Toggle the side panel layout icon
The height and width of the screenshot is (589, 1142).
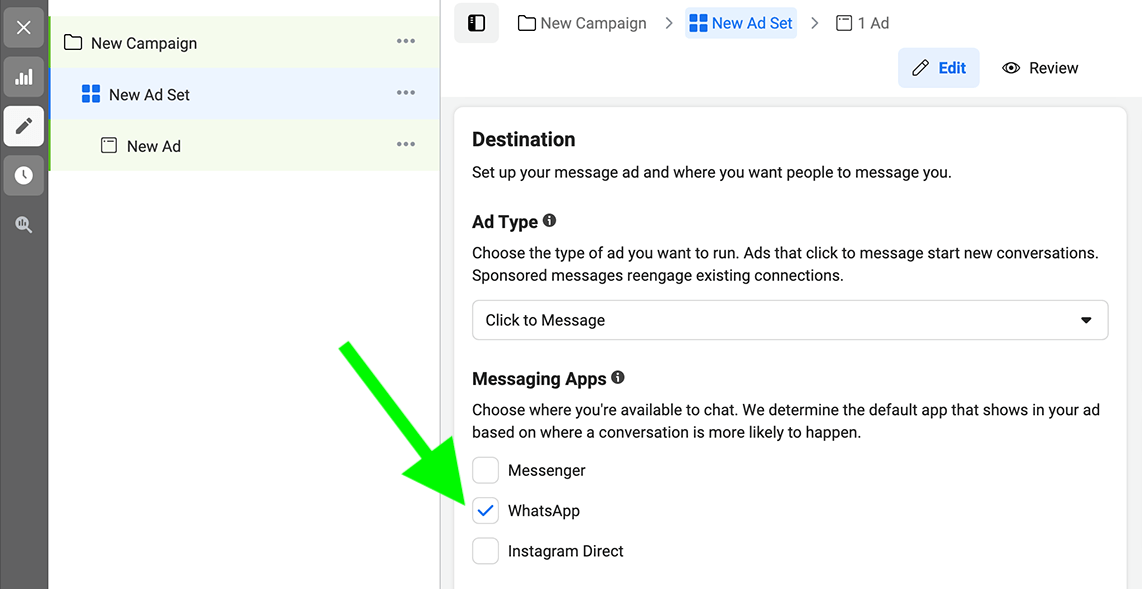point(476,23)
